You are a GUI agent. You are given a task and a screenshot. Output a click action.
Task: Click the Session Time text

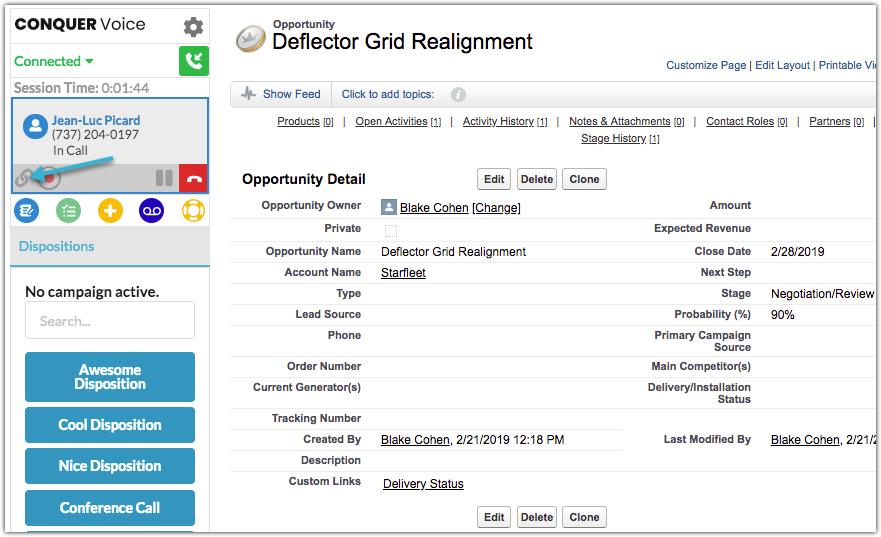81,88
